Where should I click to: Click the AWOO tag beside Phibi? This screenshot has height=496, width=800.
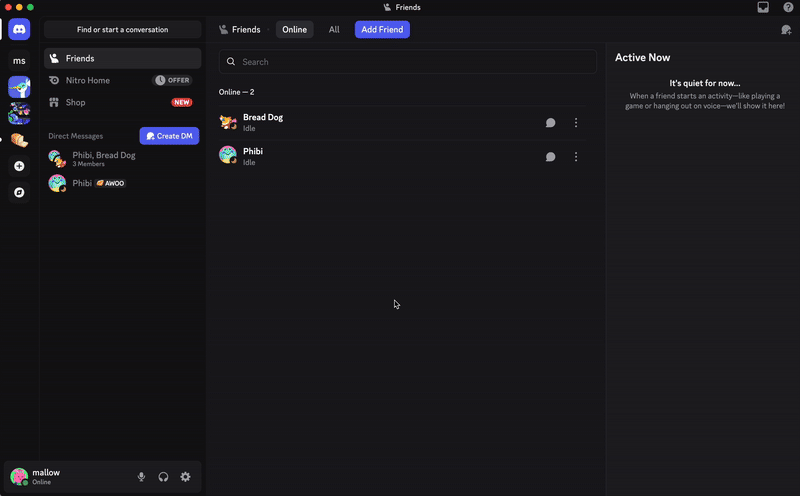click(x=111, y=183)
